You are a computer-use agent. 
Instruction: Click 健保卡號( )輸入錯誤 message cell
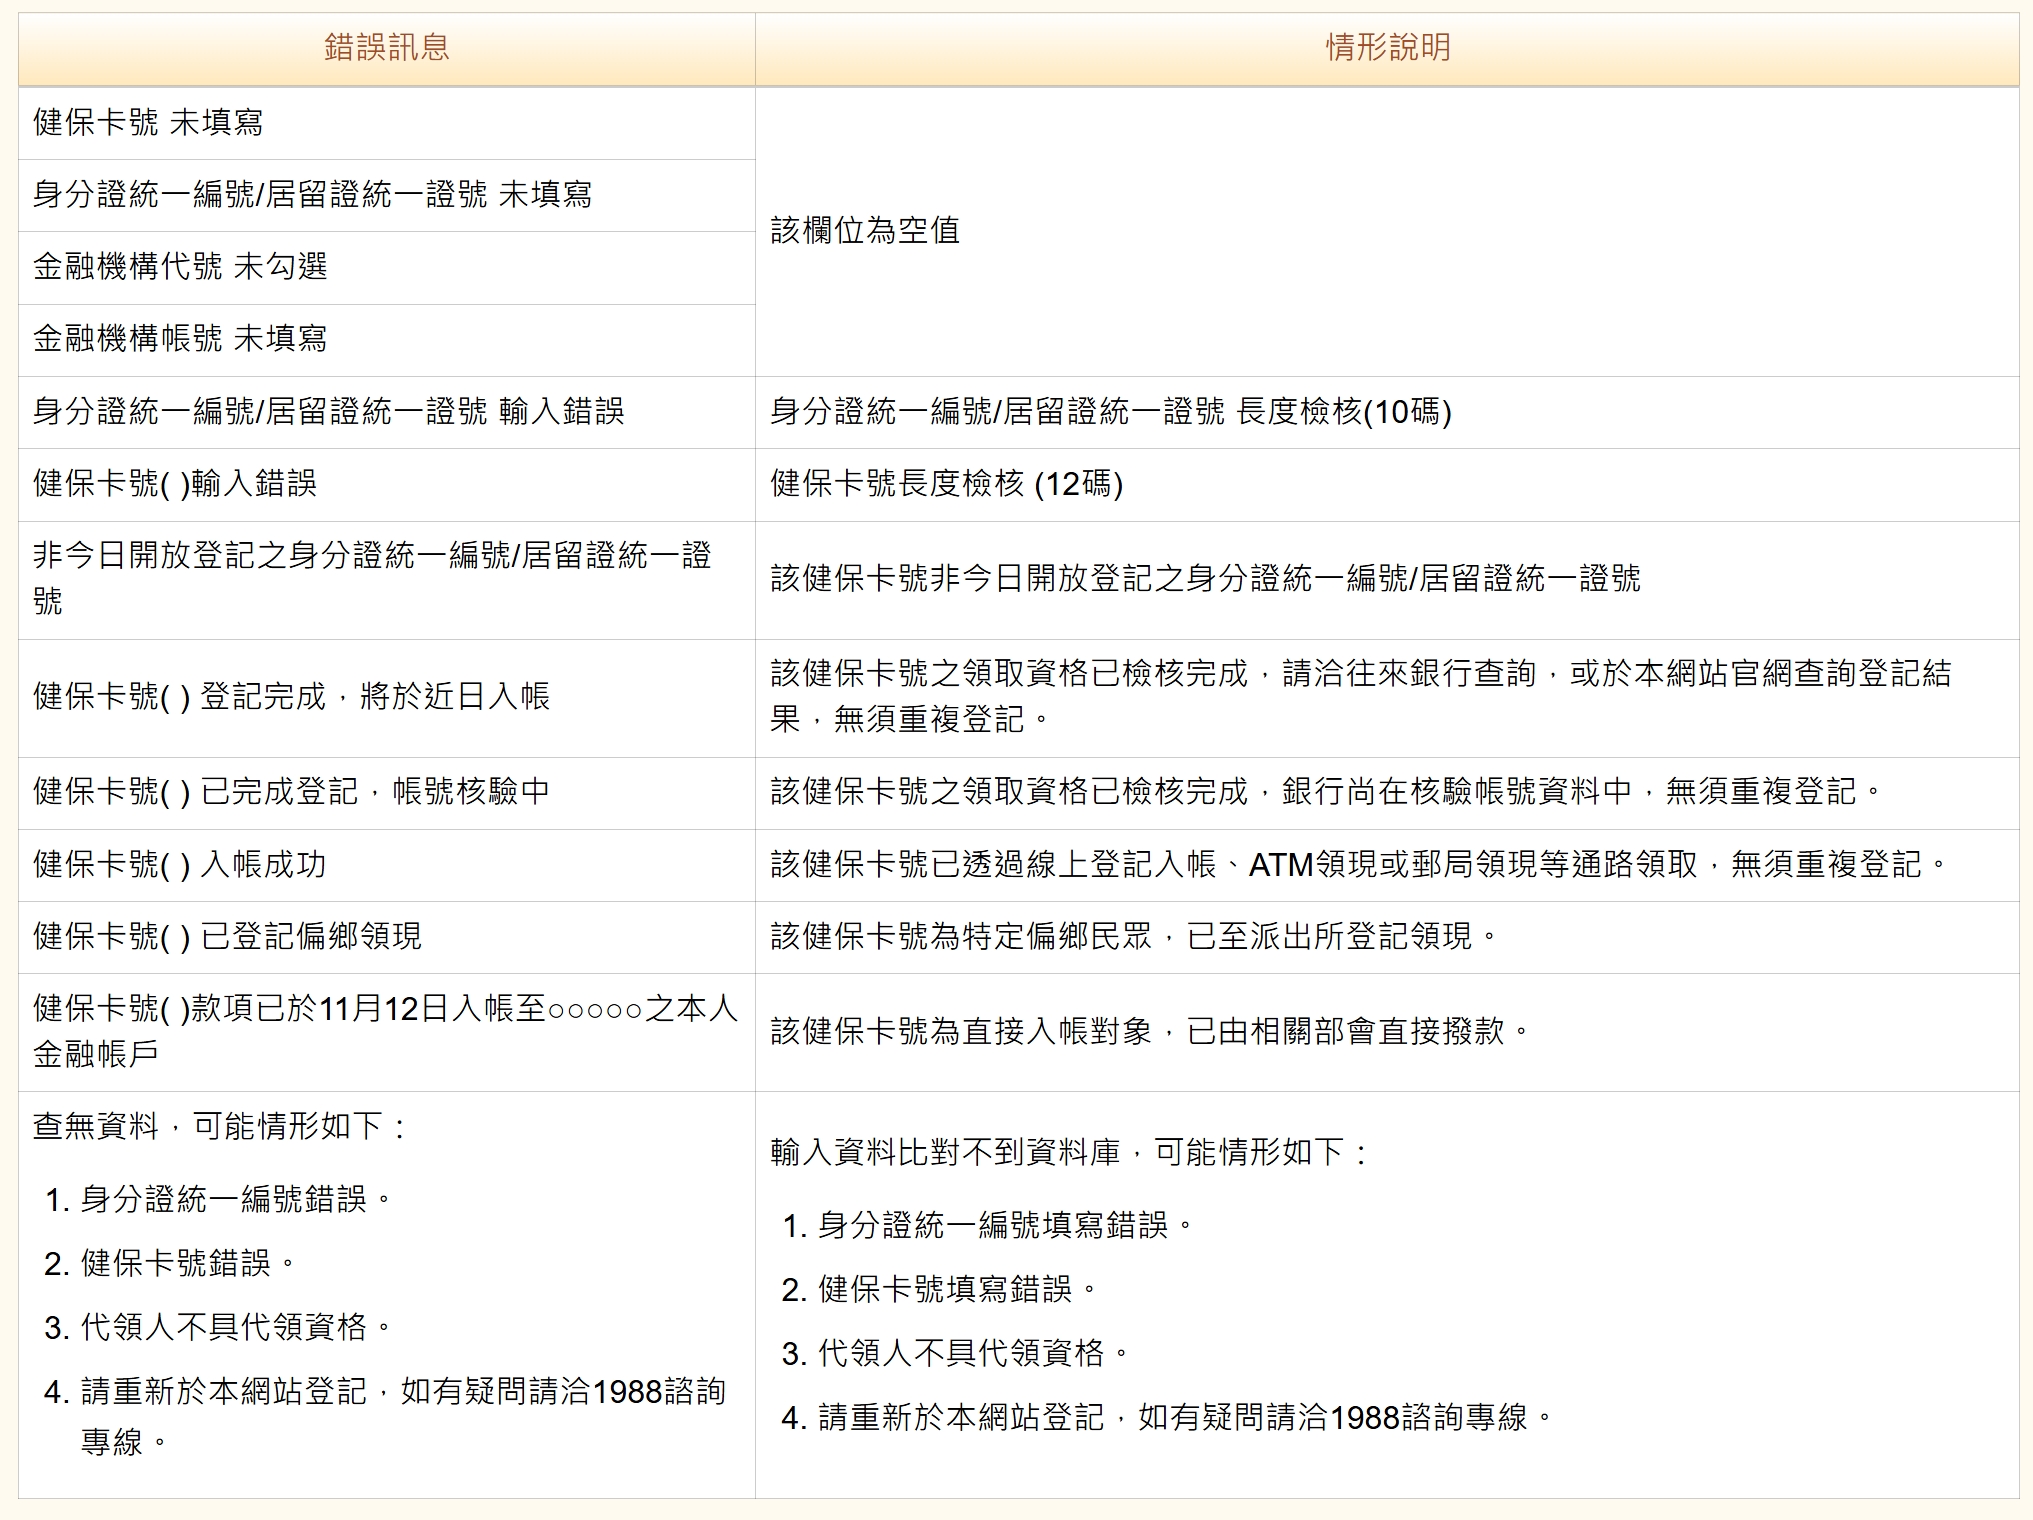pyautogui.click(x=175, y=484)
